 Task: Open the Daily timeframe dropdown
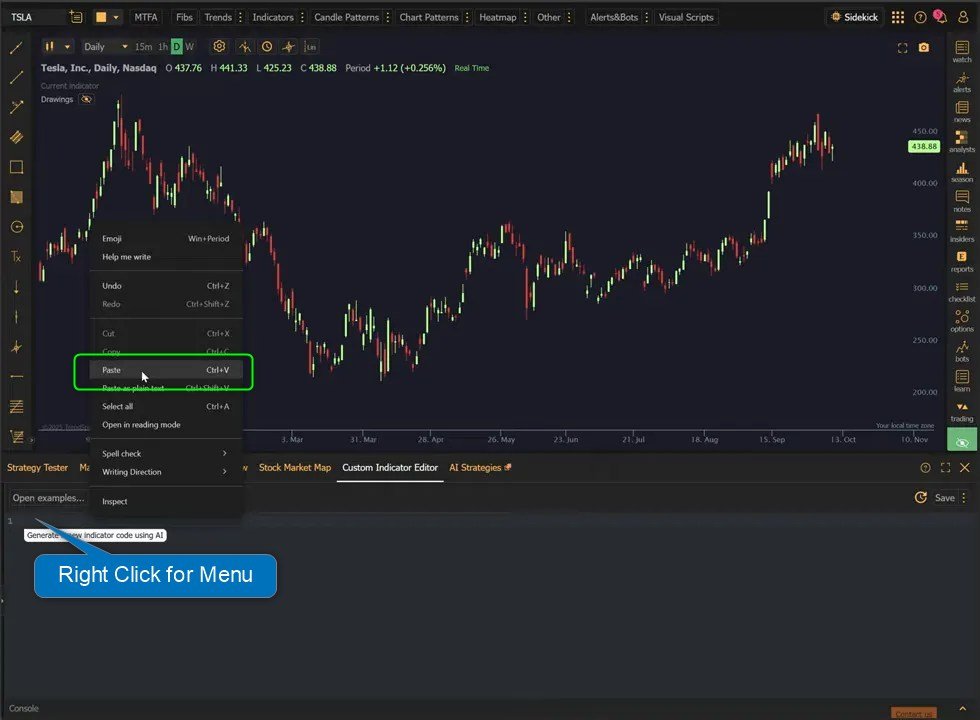point(105,46)
